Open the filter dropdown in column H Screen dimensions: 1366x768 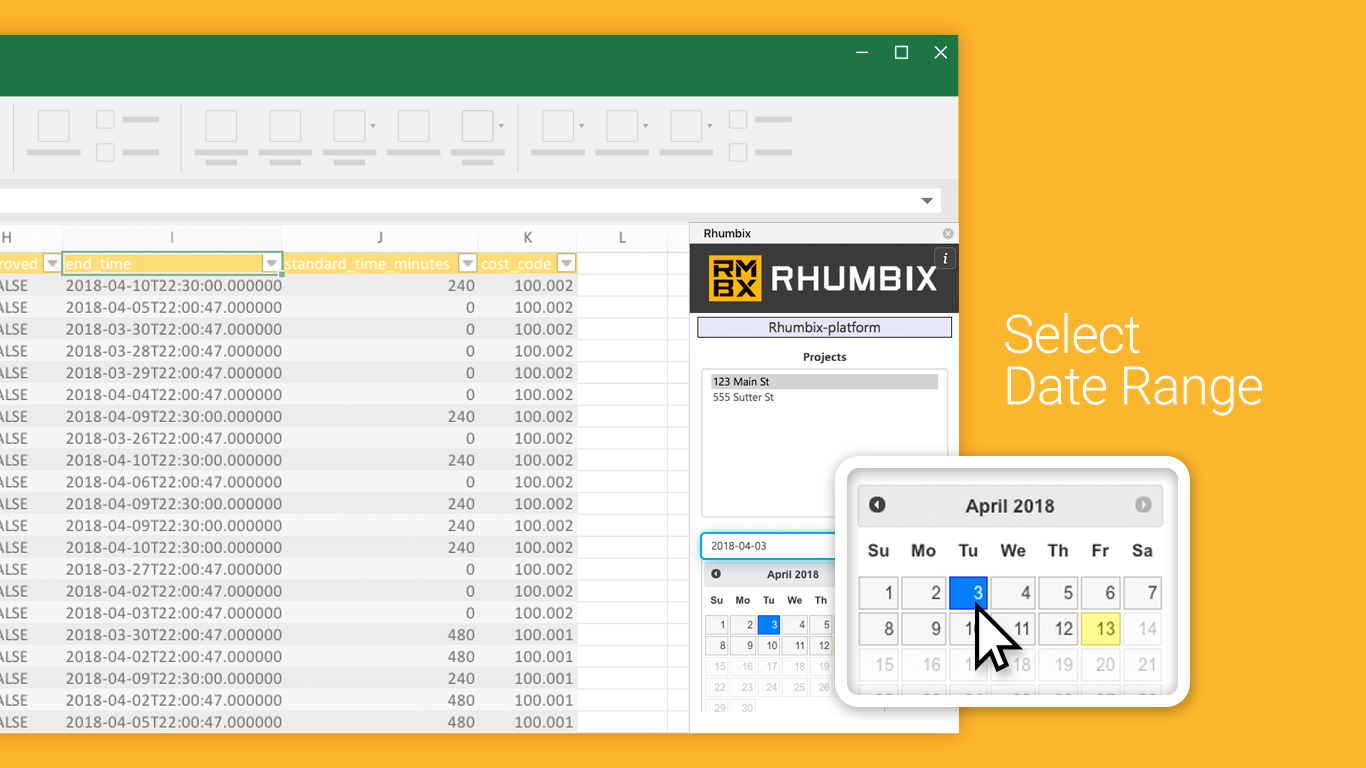[52, 264]
